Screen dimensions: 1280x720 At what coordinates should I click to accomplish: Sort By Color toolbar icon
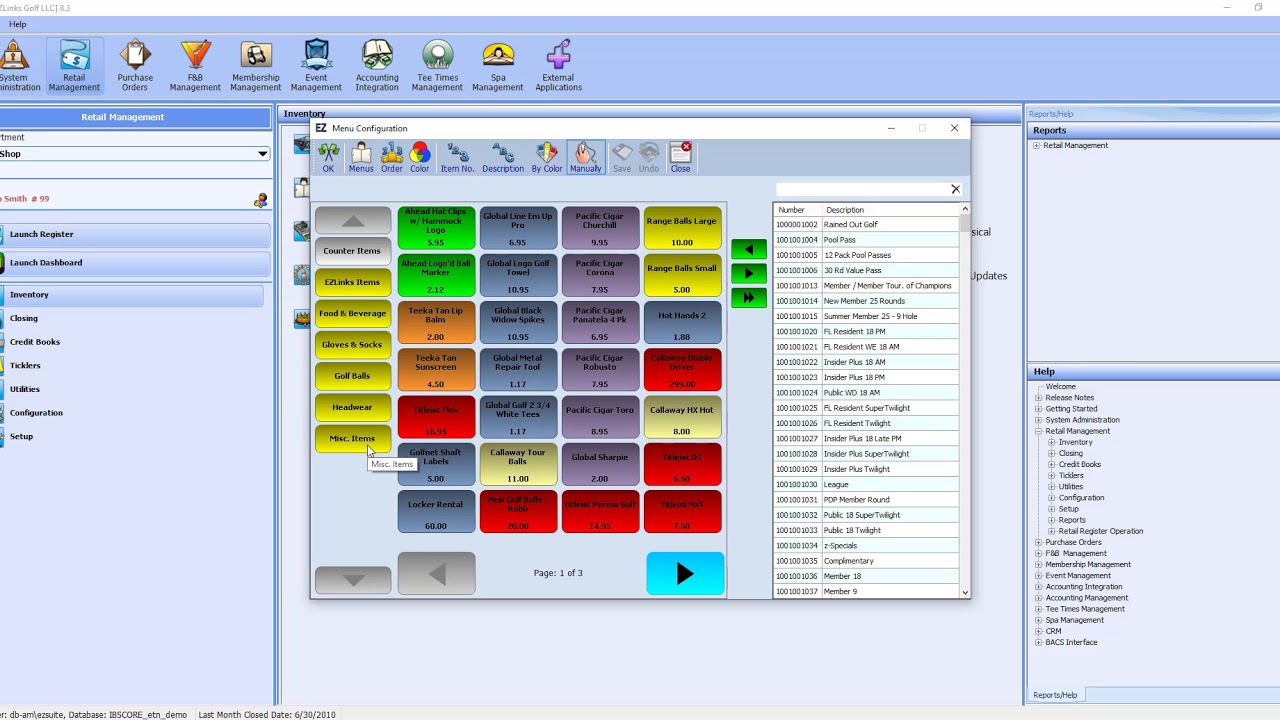tap(547, 158)
